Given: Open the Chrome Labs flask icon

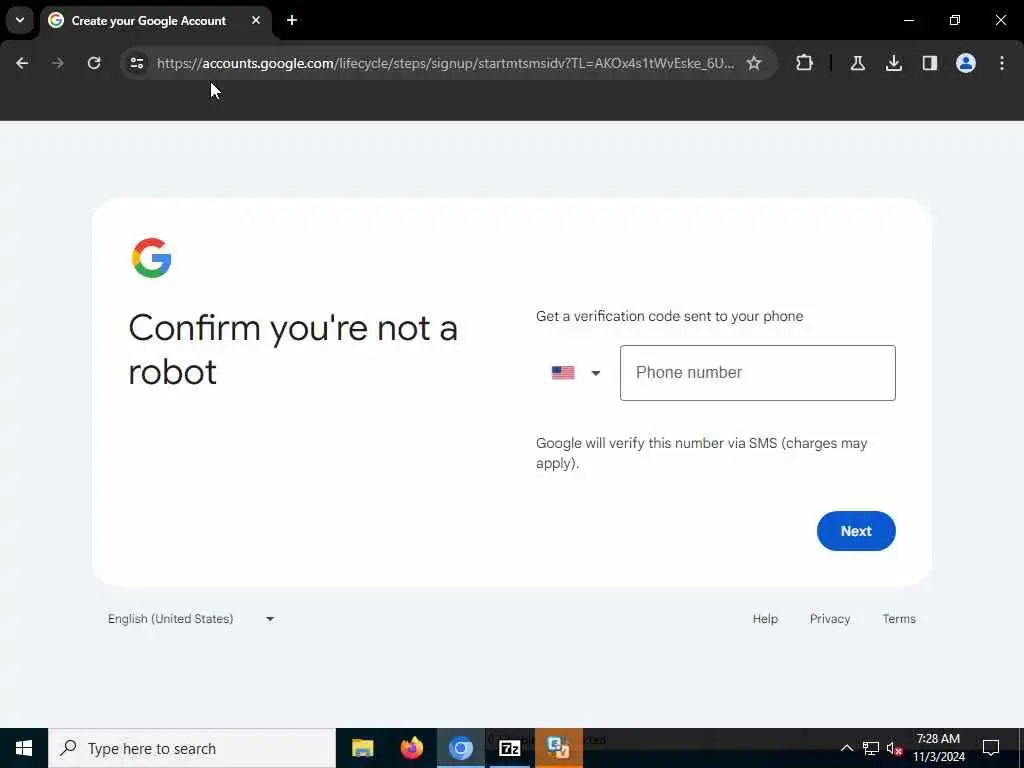Looking at the screenshot, I should [857, 63].
